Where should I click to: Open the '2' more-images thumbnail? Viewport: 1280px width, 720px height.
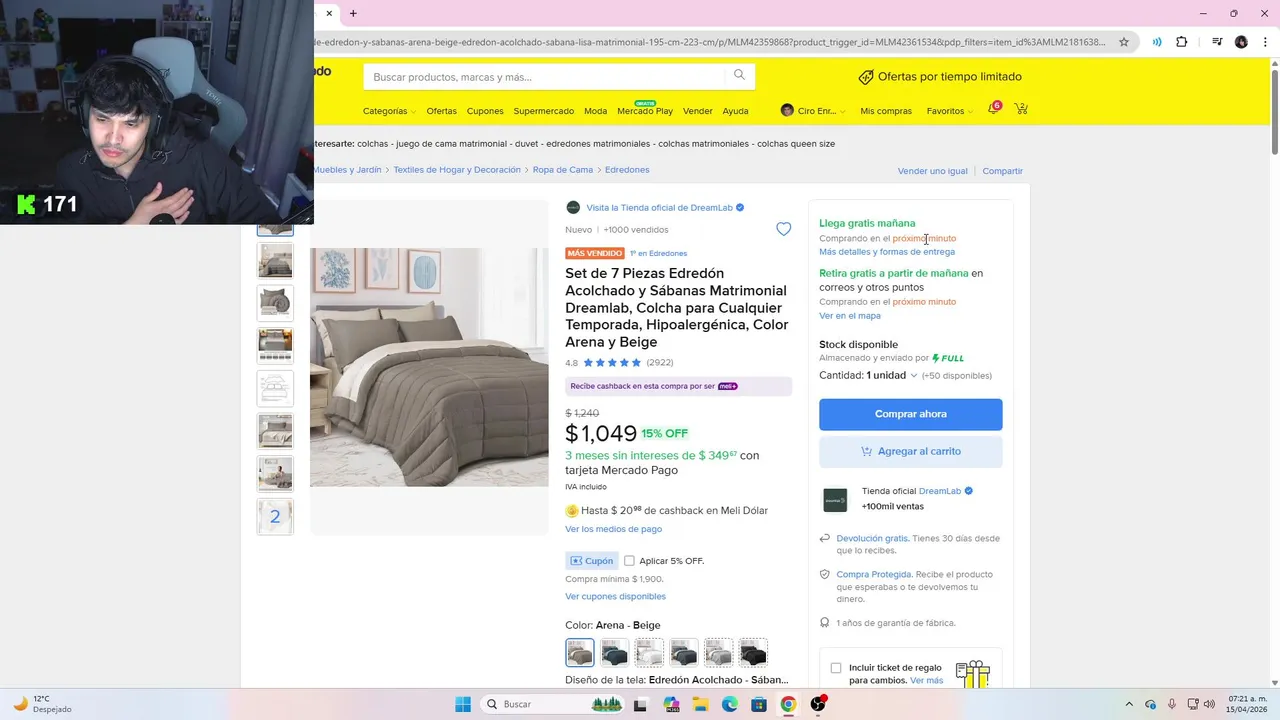coord(275,517)
